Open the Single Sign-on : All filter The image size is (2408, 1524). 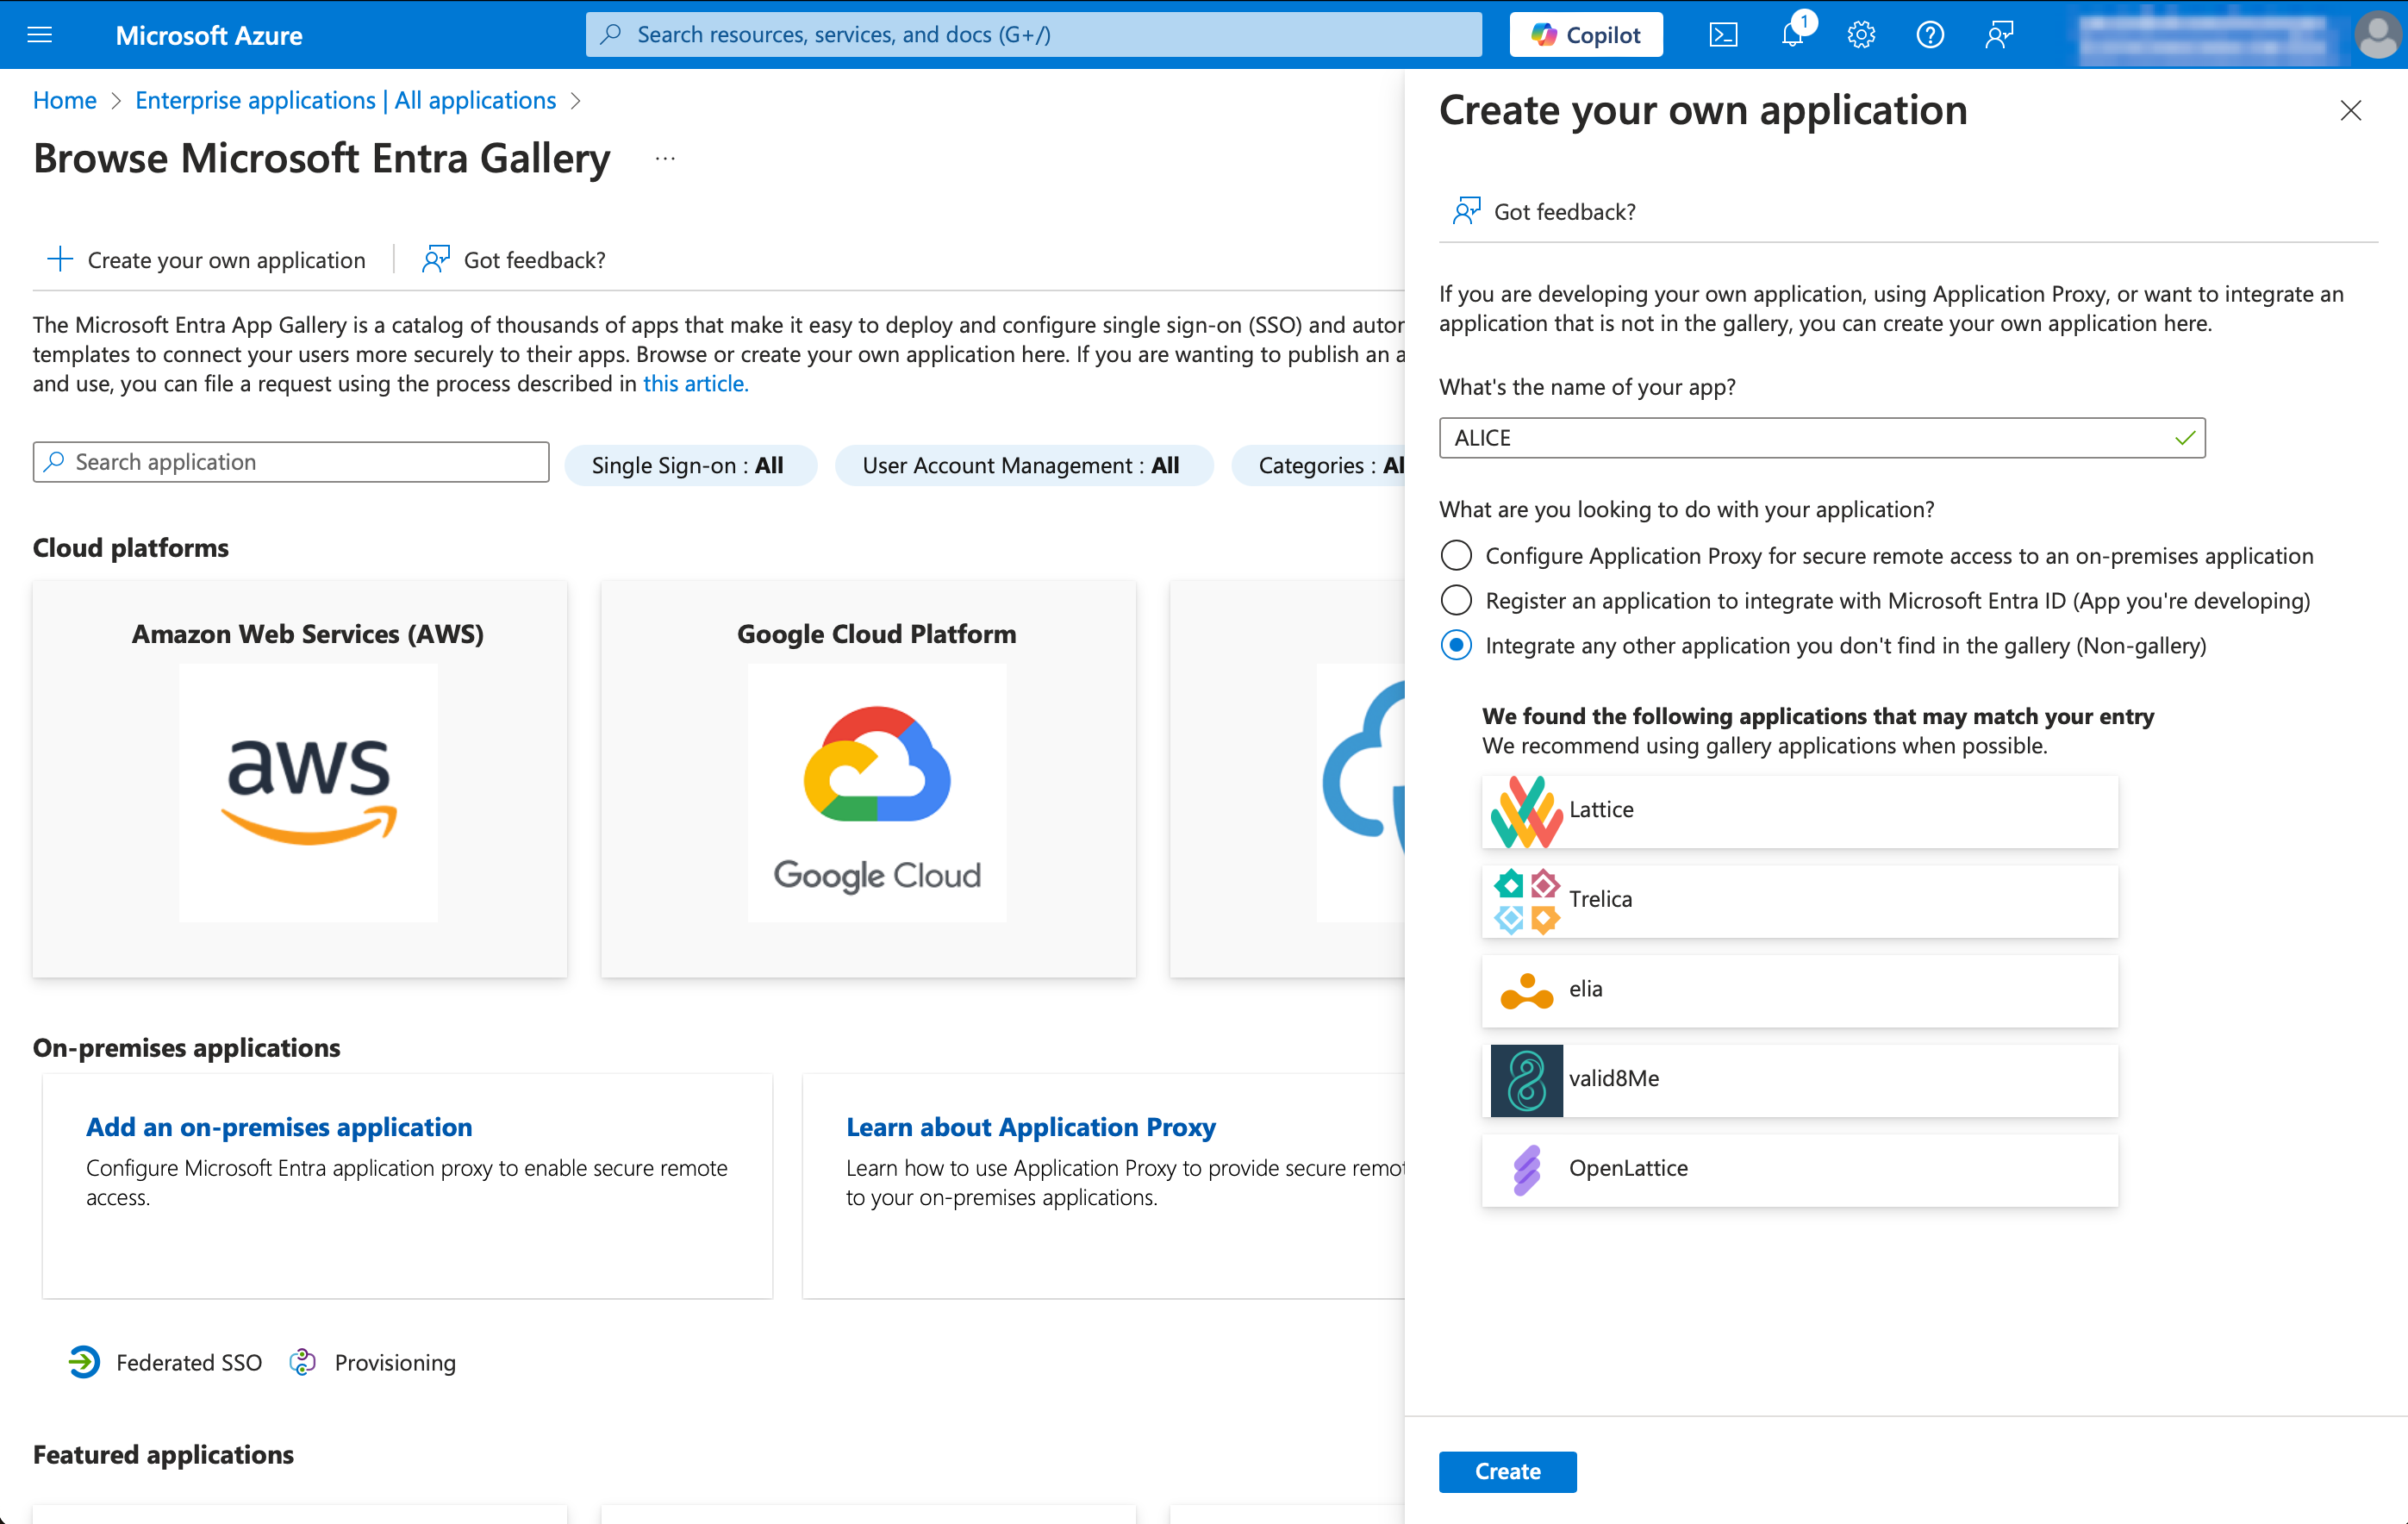click(690, 465)
